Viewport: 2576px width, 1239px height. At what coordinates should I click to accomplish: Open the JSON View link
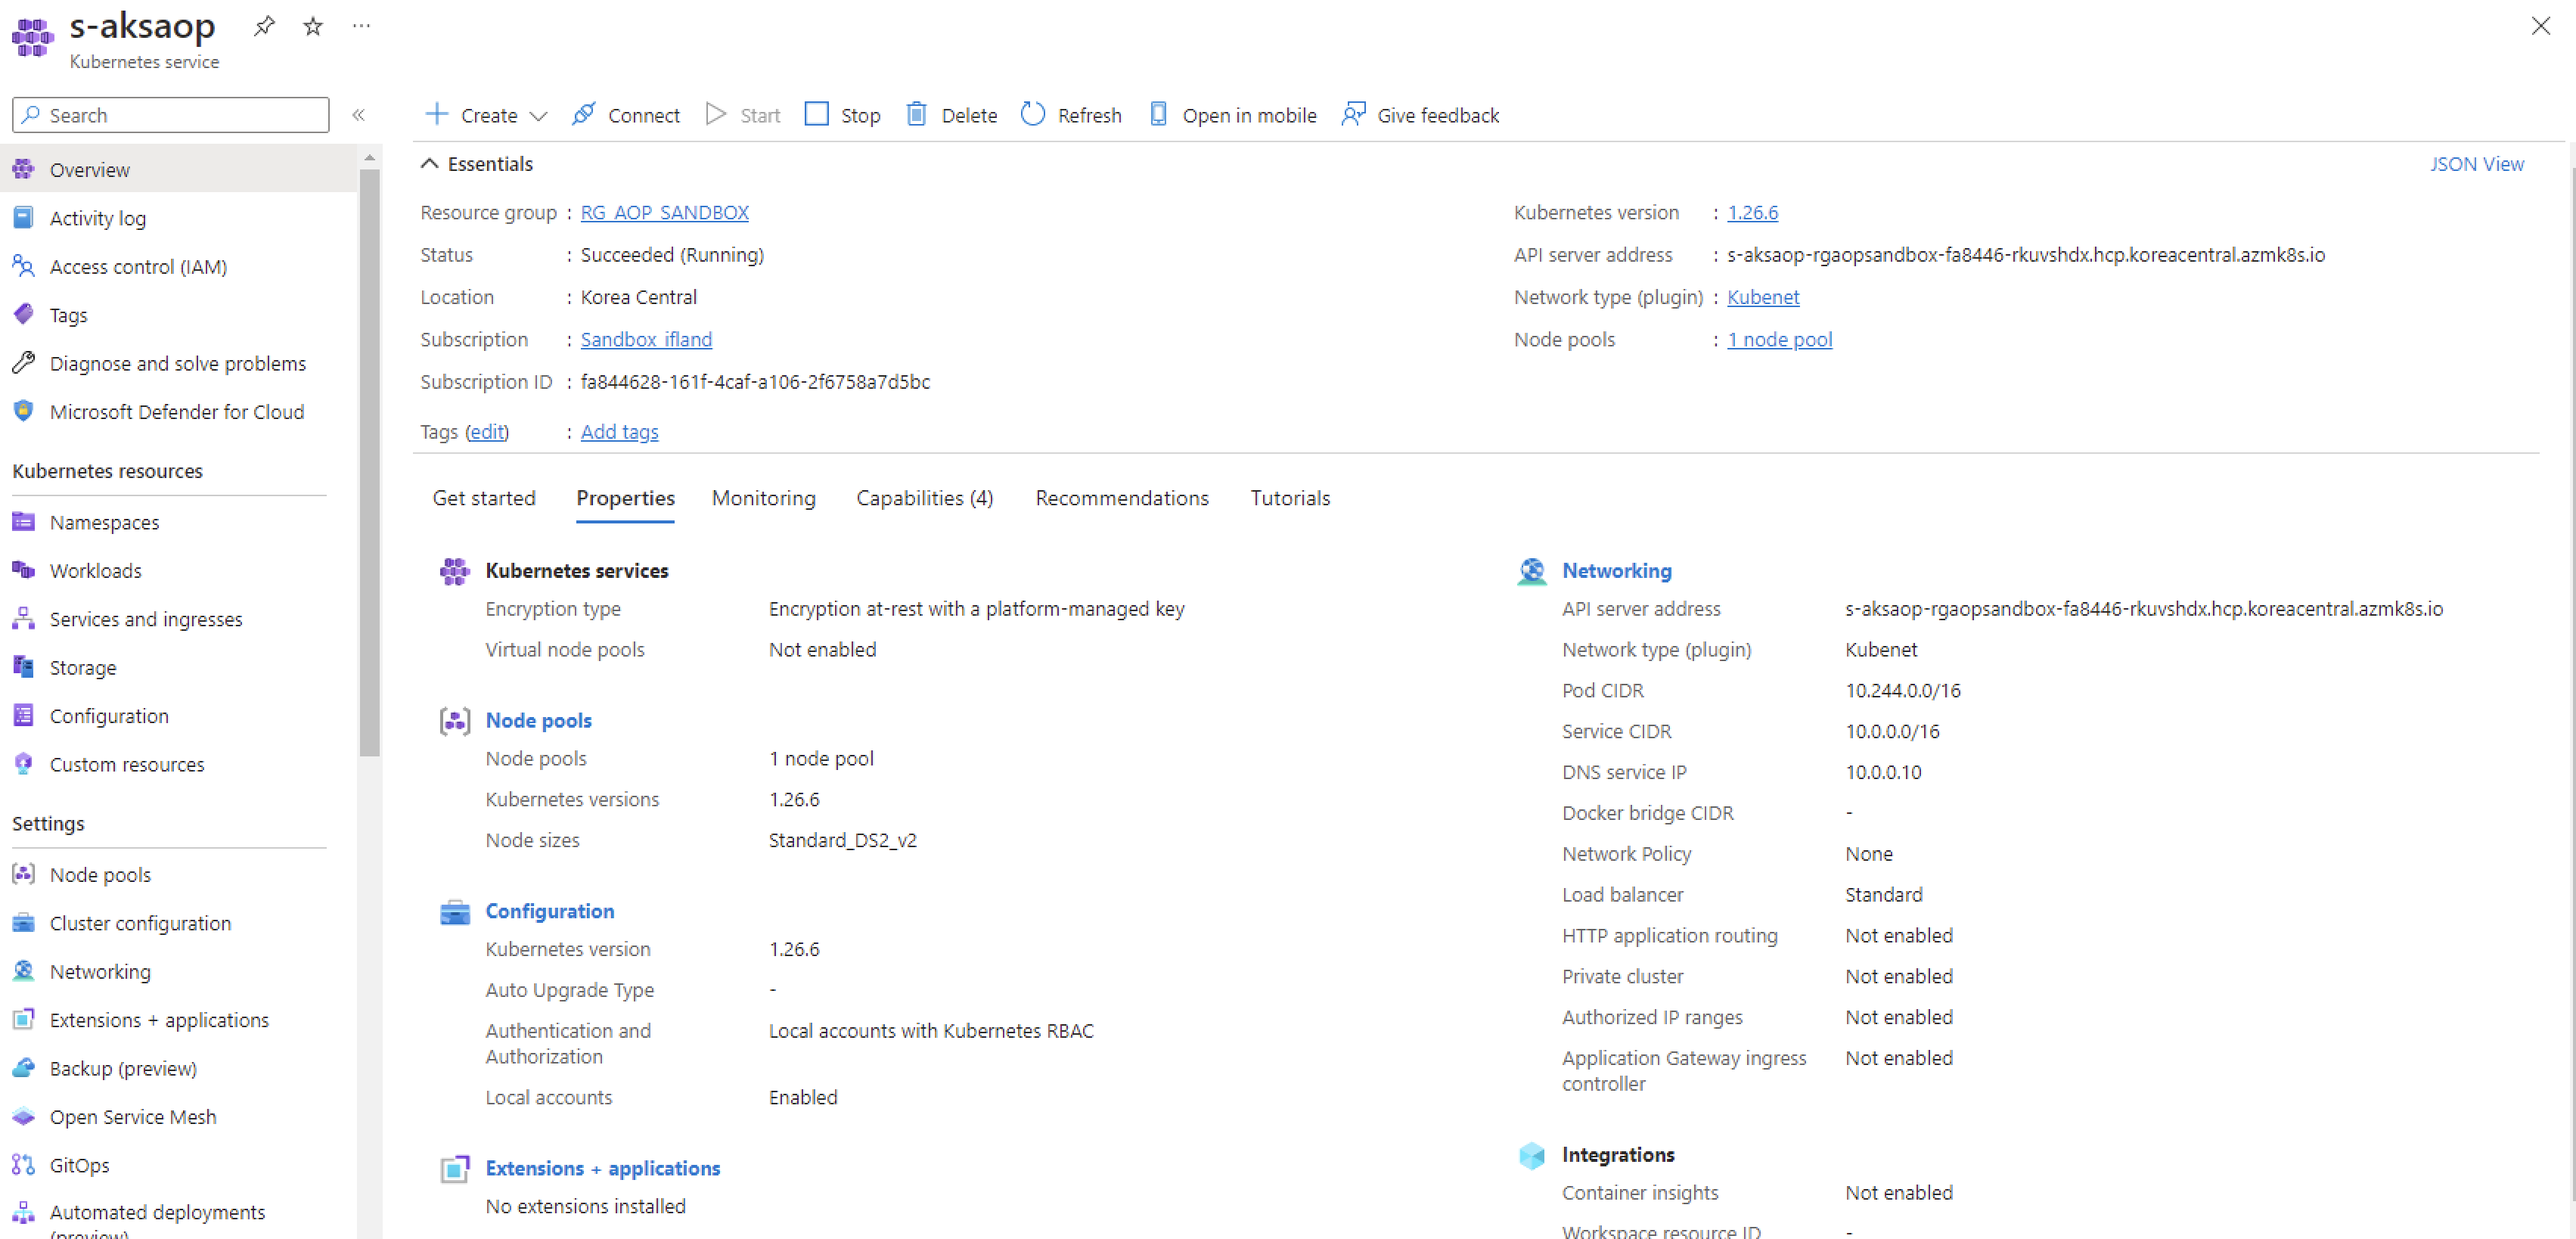2477,164
